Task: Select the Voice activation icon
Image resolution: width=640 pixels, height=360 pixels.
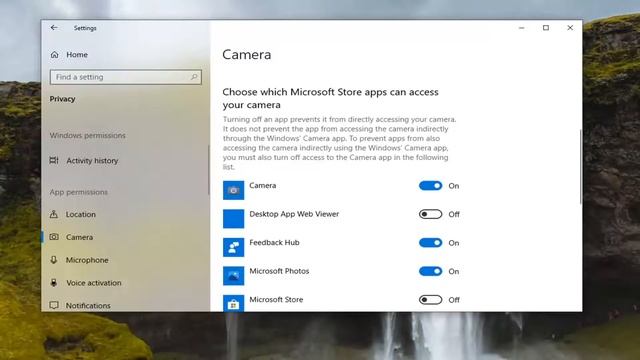Action: click(x=53, y=282)
